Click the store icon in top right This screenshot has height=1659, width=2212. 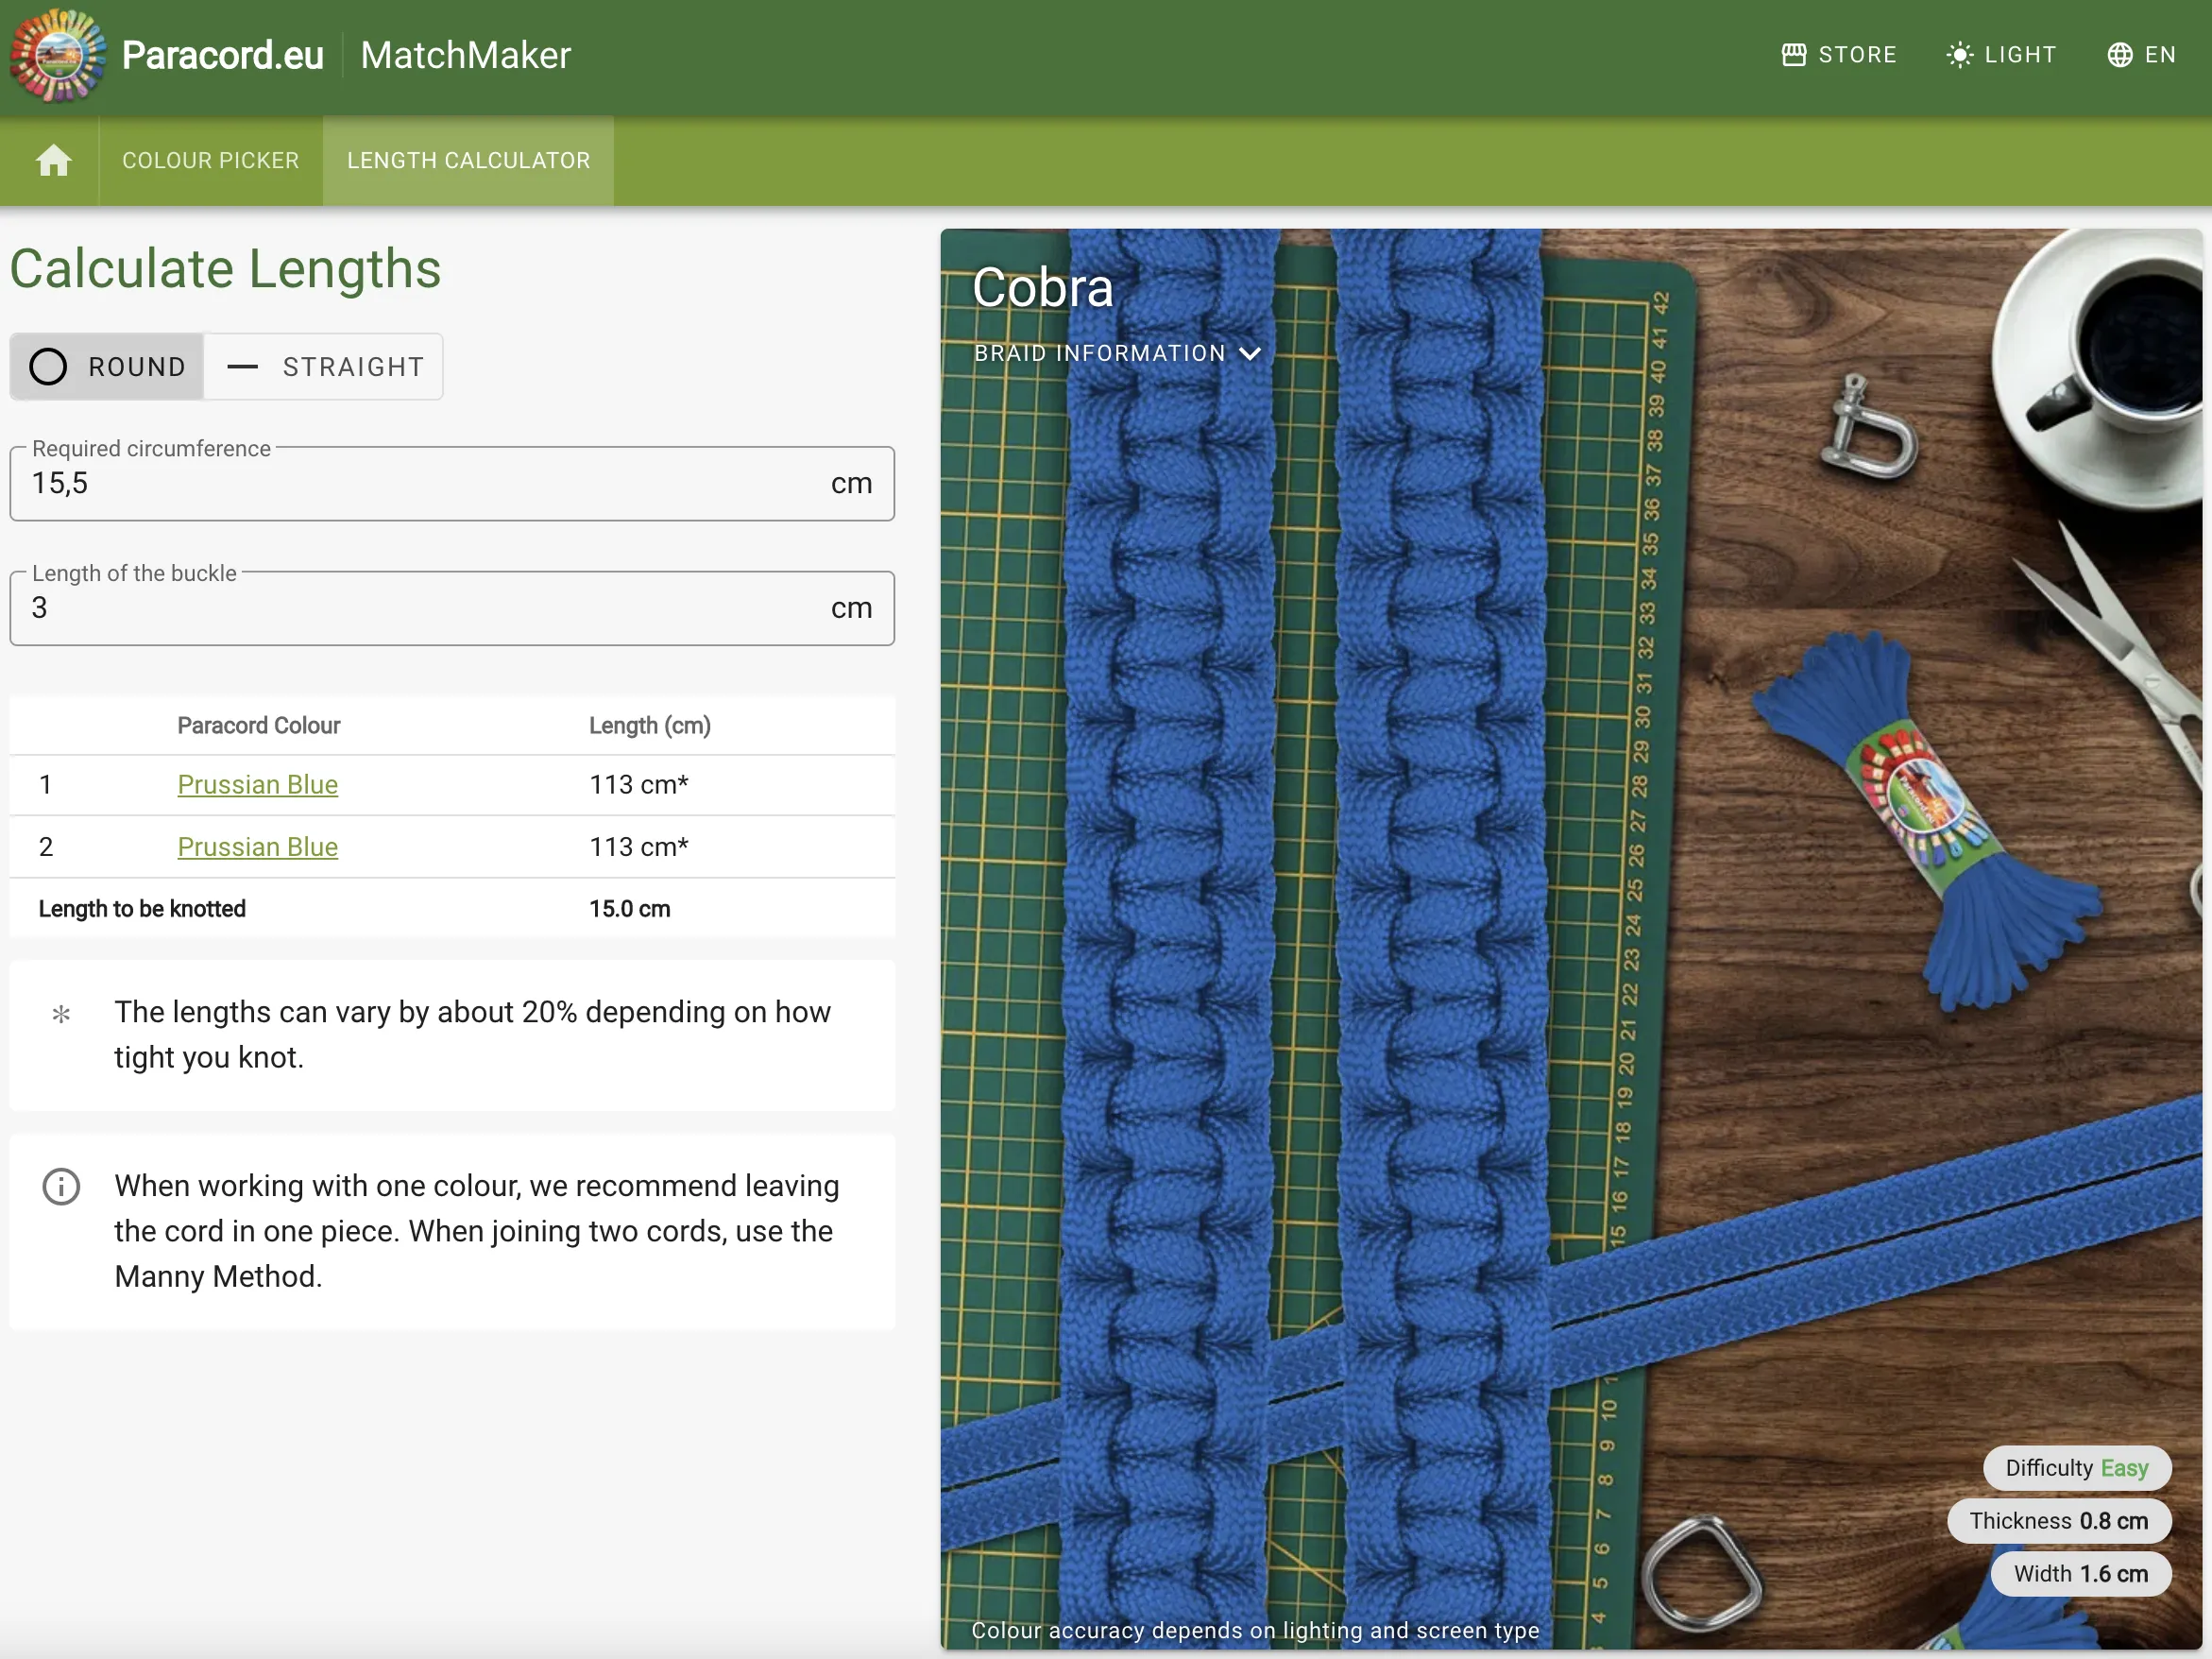[x=1794, y=56]
